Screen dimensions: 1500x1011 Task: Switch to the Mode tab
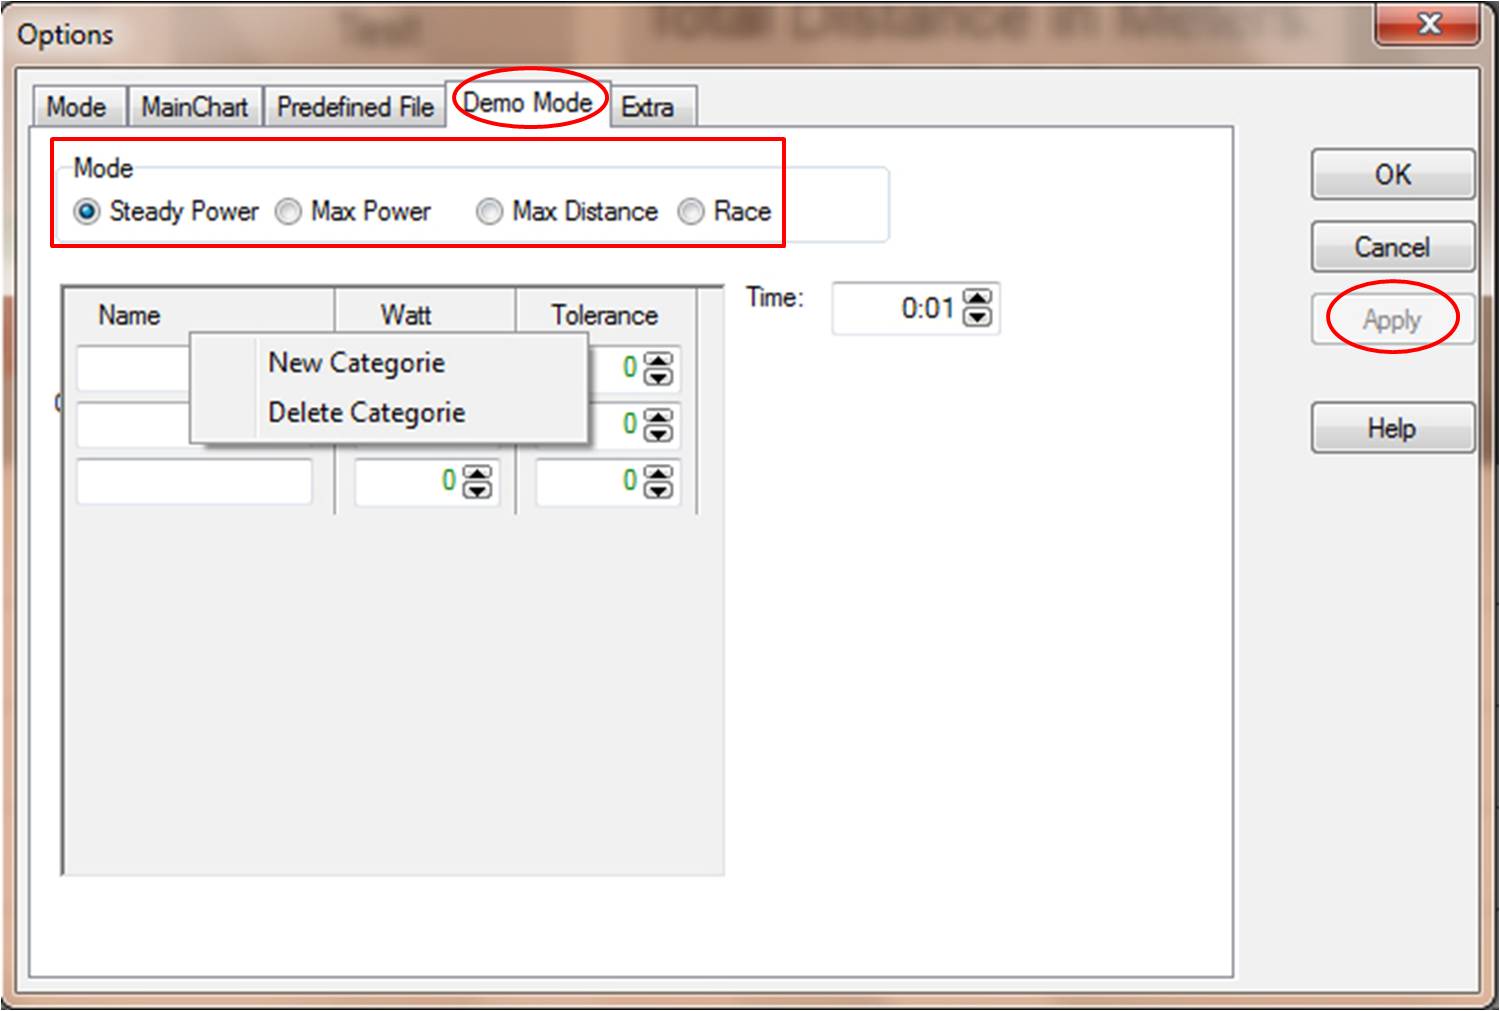77,107
